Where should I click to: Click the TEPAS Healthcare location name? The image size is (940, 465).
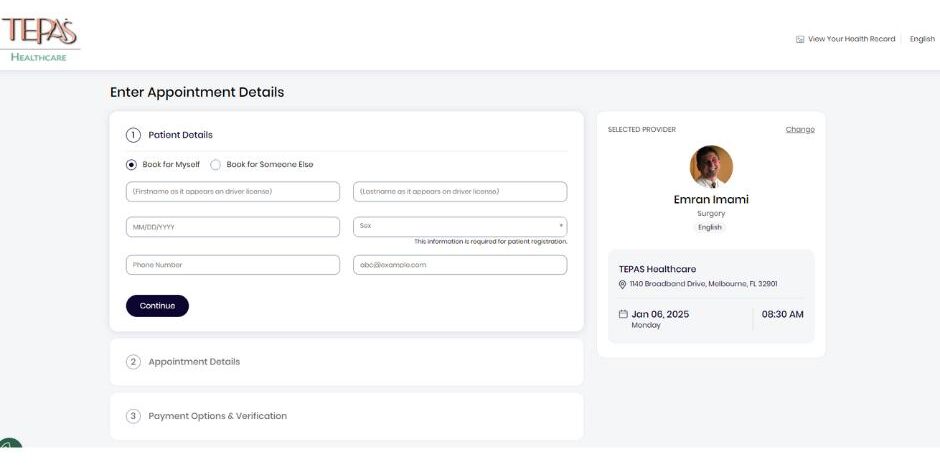click(657, 269)
